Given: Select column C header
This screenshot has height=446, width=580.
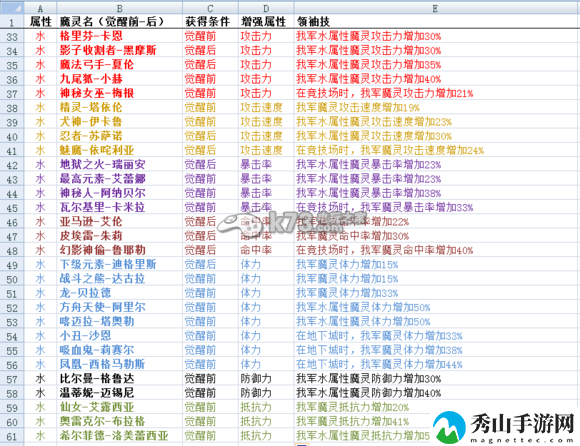Looking at the screenshot, I should coord(210,8).
